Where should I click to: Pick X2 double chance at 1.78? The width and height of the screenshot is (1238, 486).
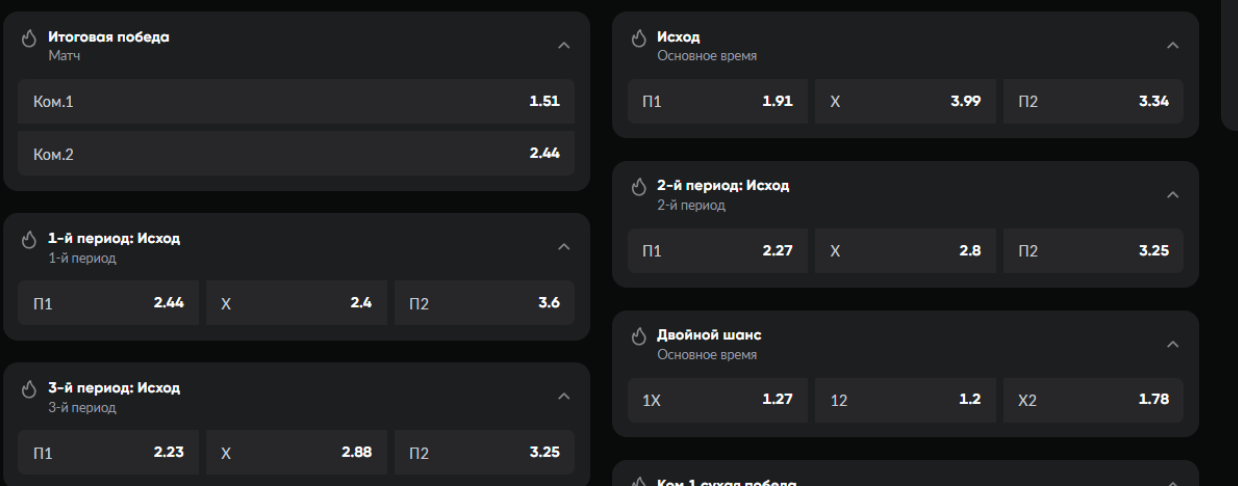pos(1093,400)
